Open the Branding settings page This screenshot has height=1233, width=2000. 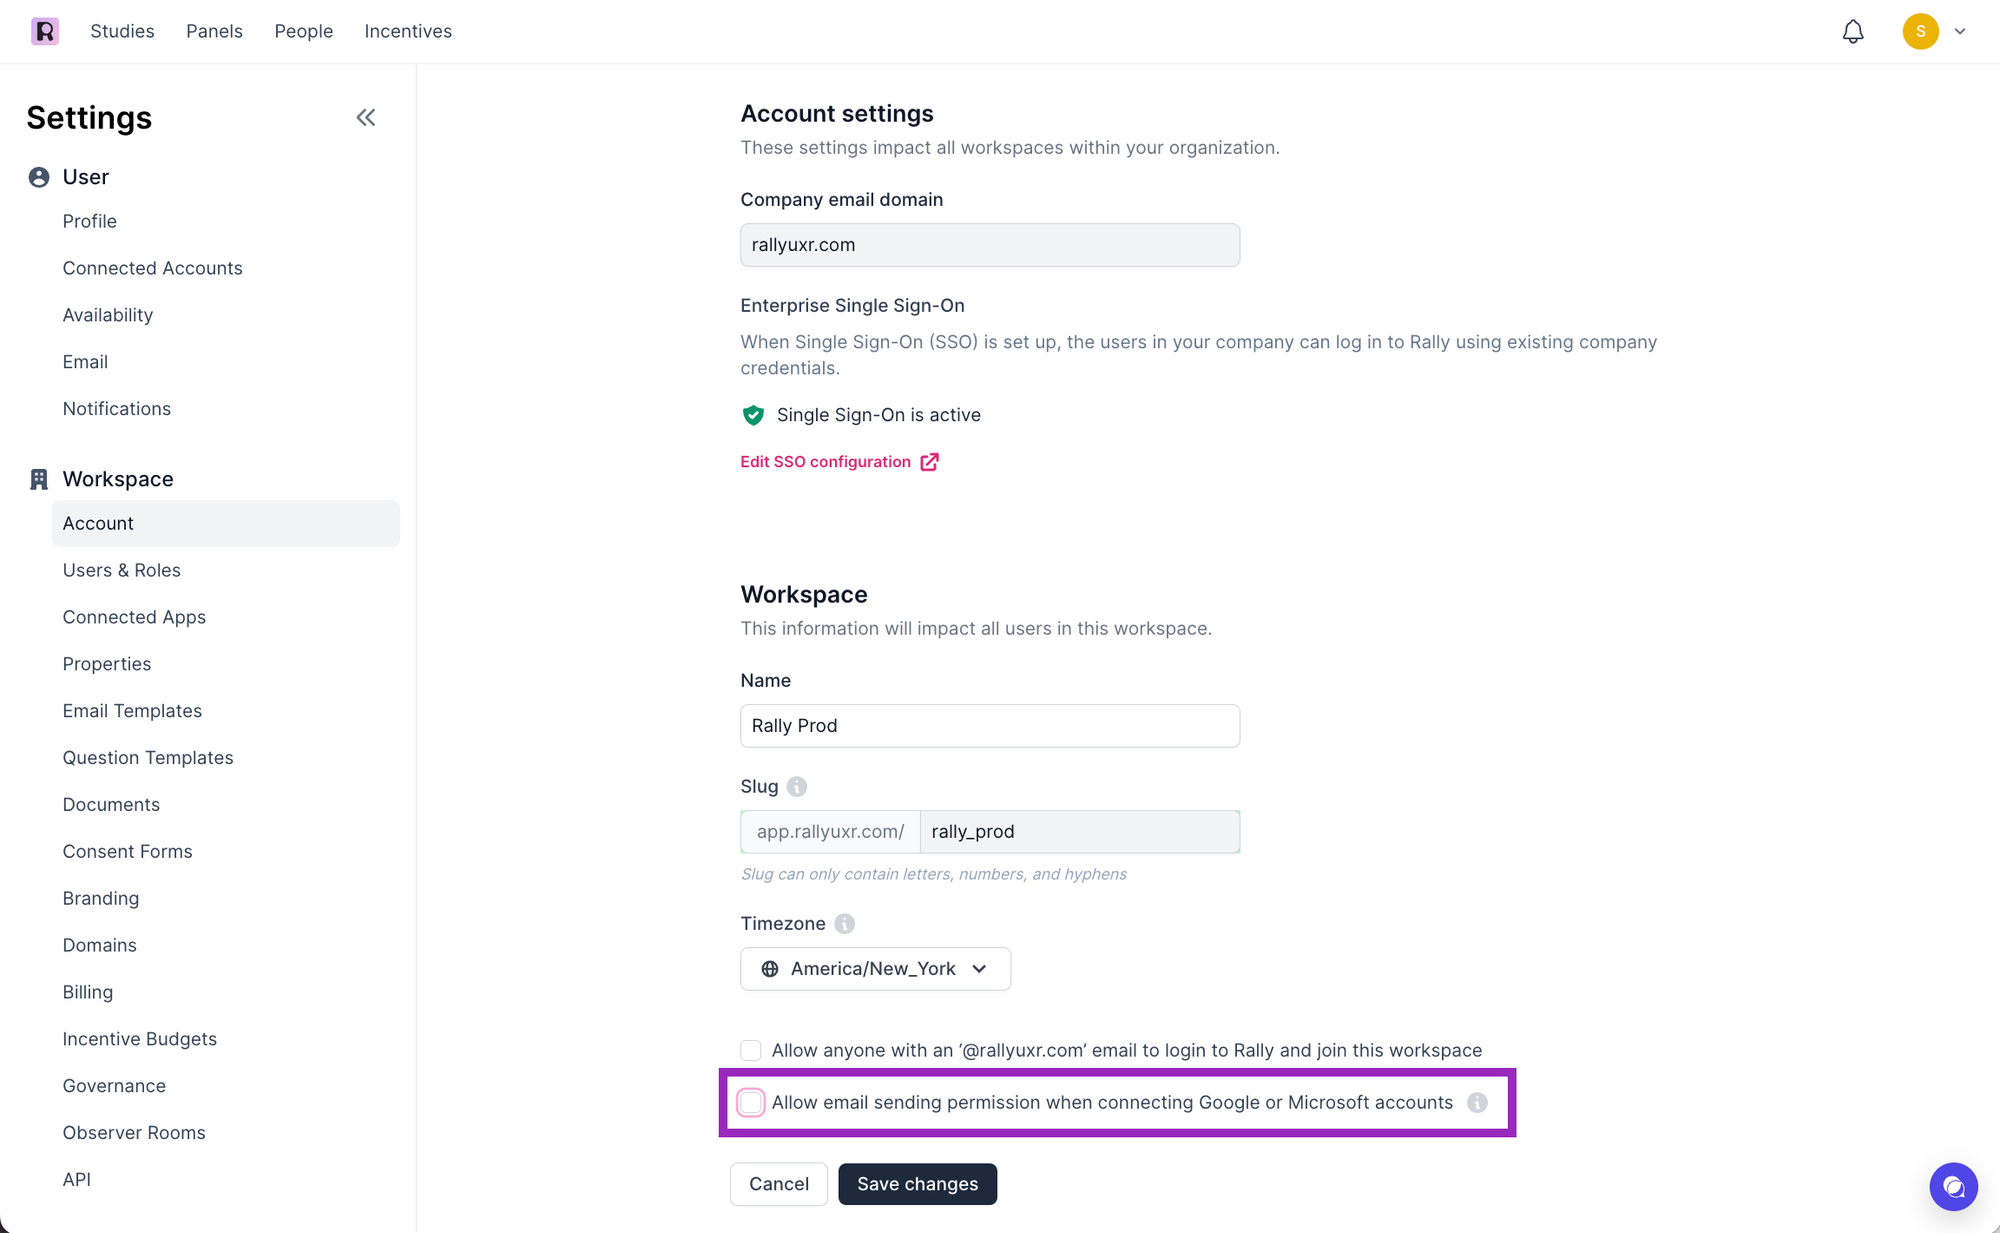[x=101, y=898]
